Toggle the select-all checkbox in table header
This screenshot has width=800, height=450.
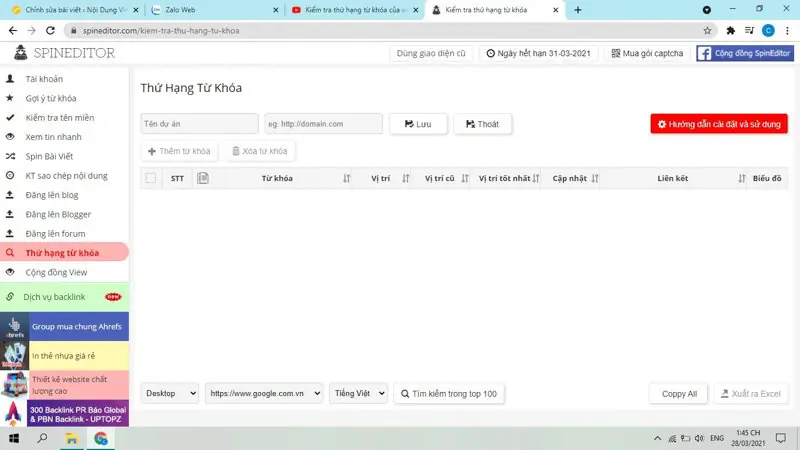point(151,178)
